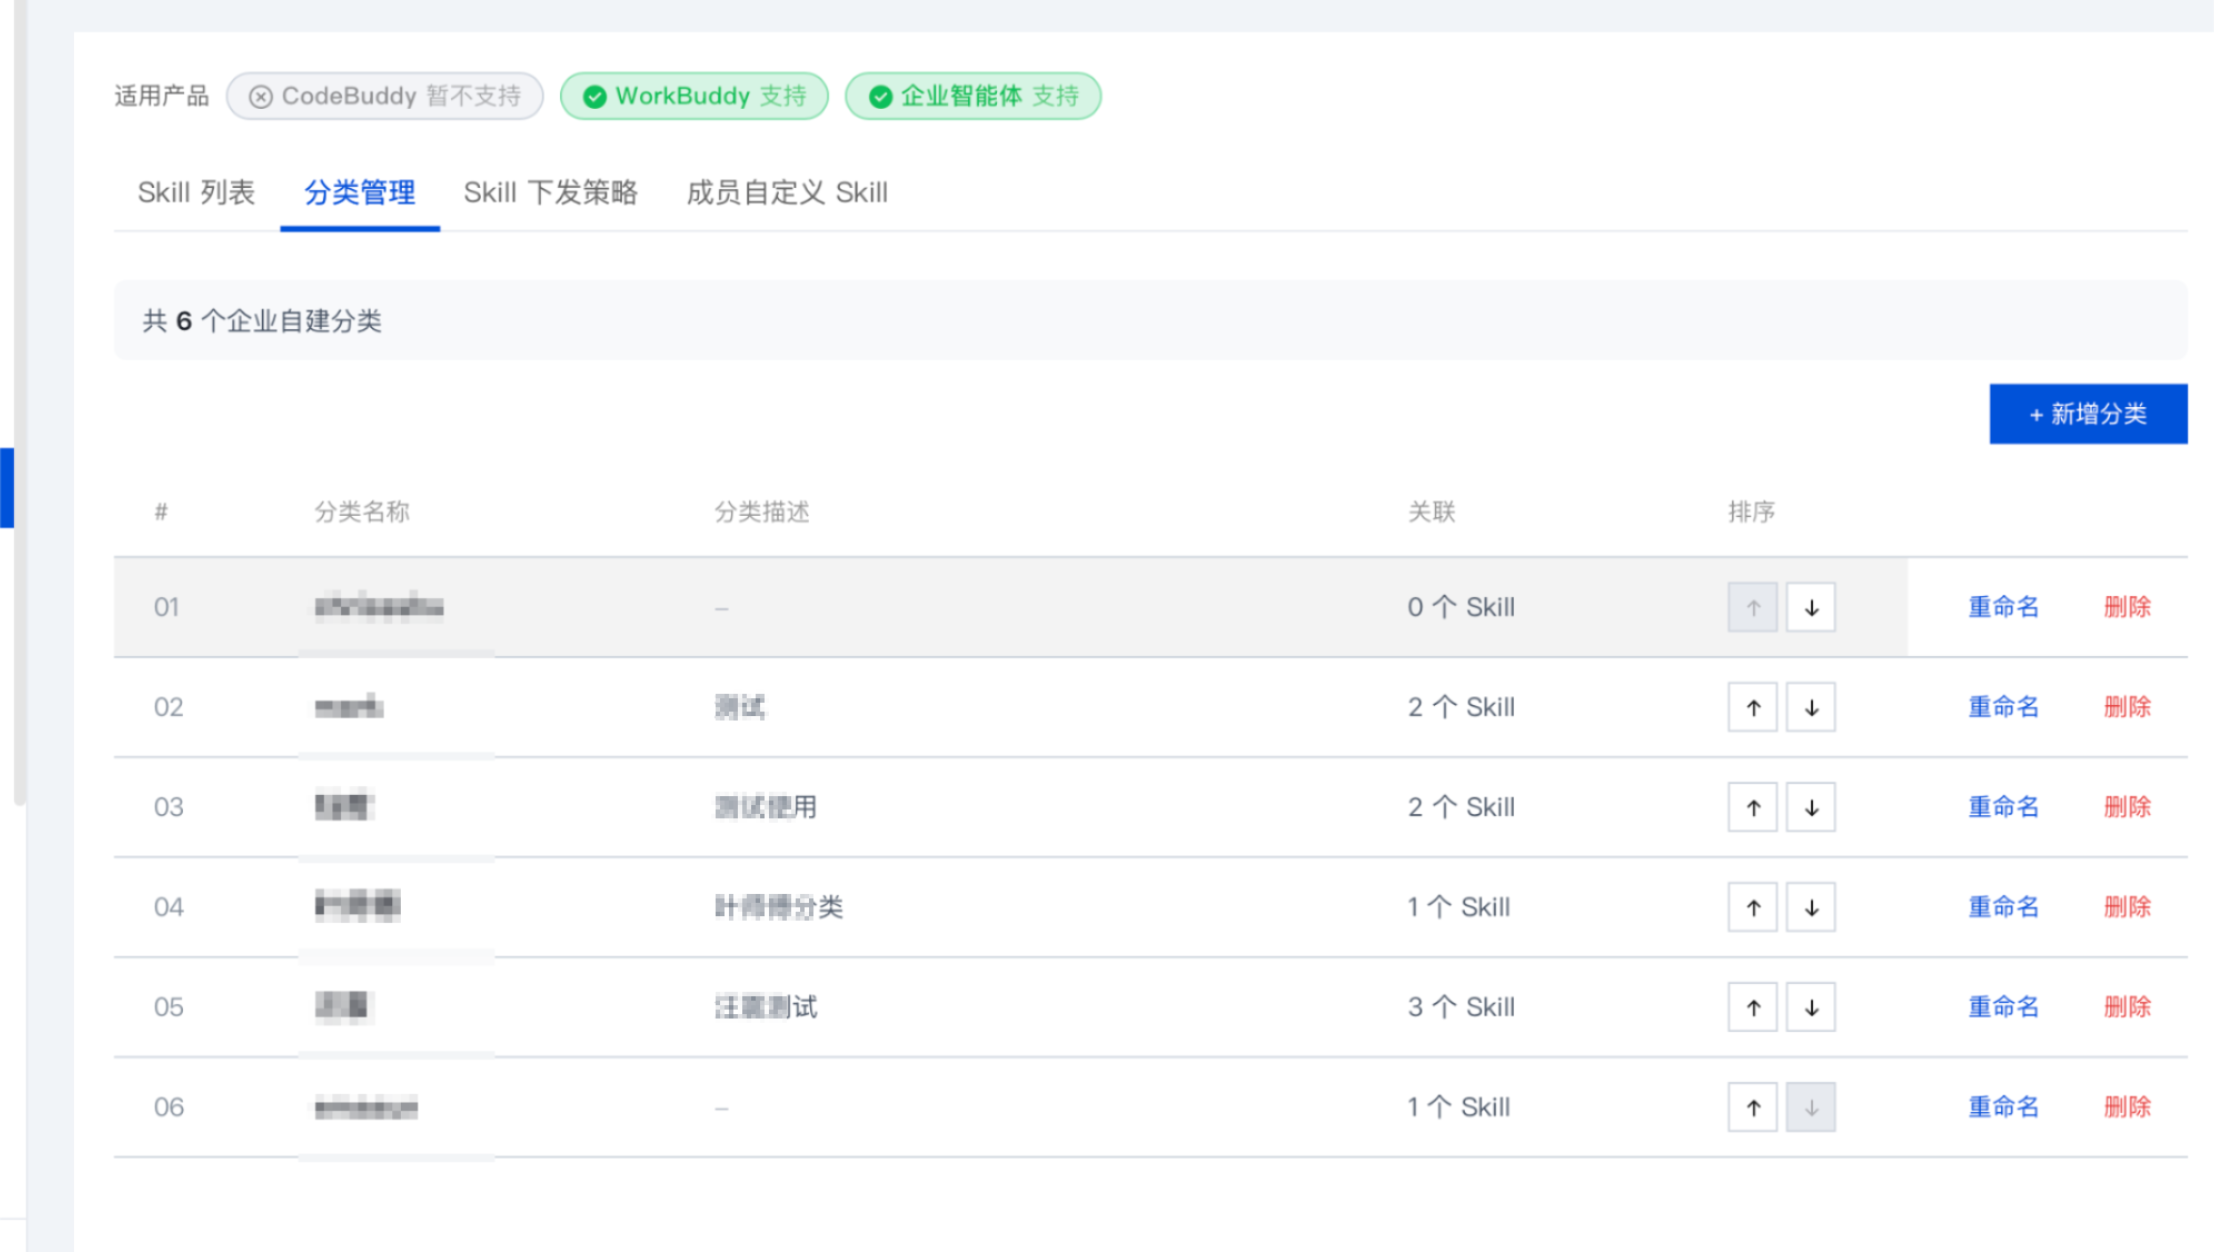This screenshot has height=1252, width=2214.
Task: Click the 关联 column header
Action: pos(1432,512)
